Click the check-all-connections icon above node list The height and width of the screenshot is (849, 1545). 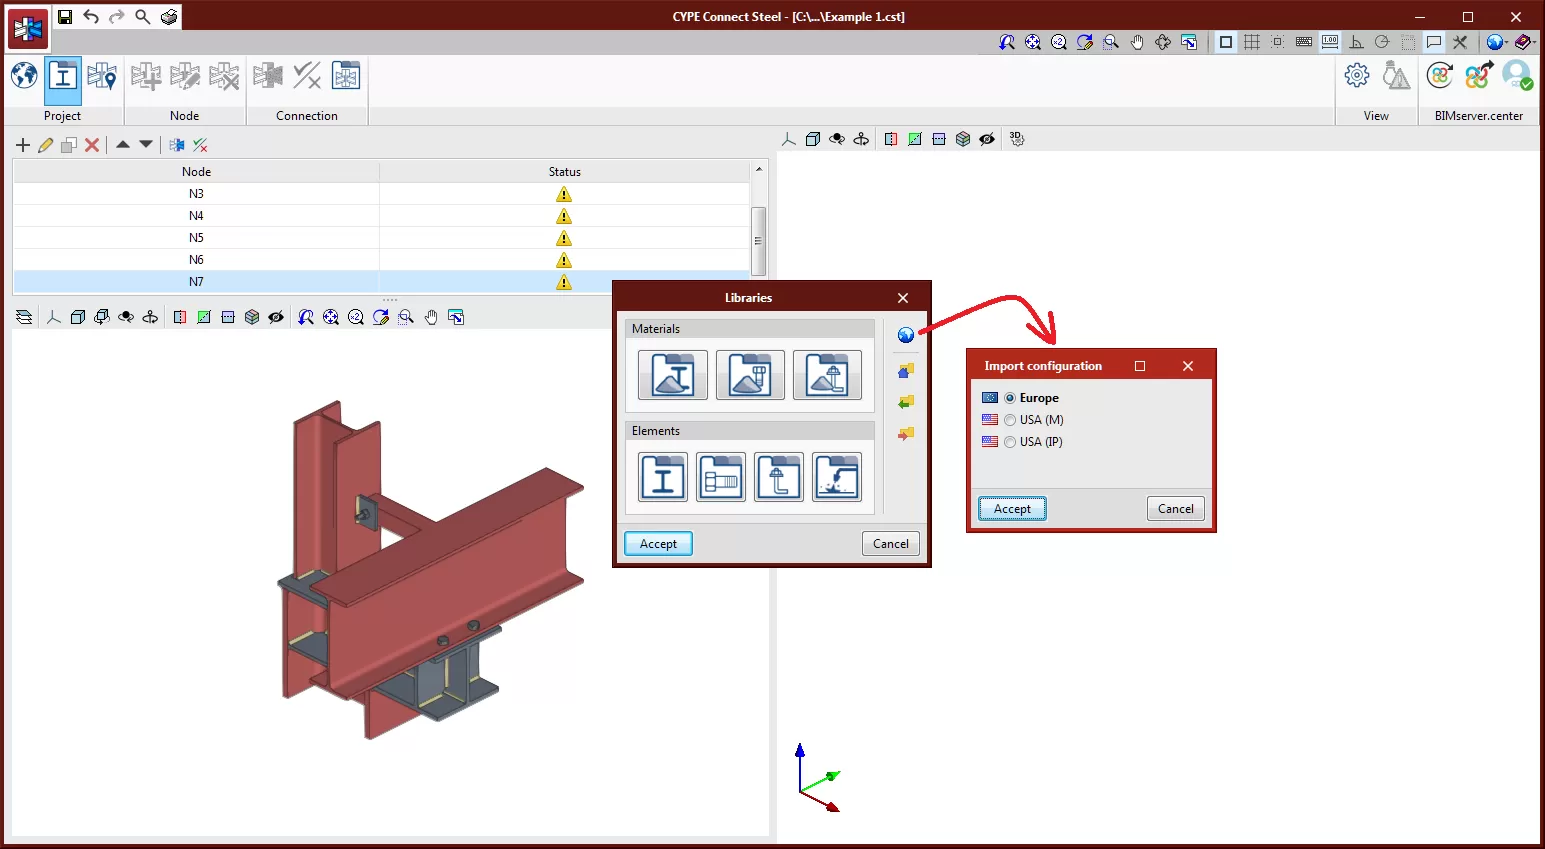tap(200, 145)
